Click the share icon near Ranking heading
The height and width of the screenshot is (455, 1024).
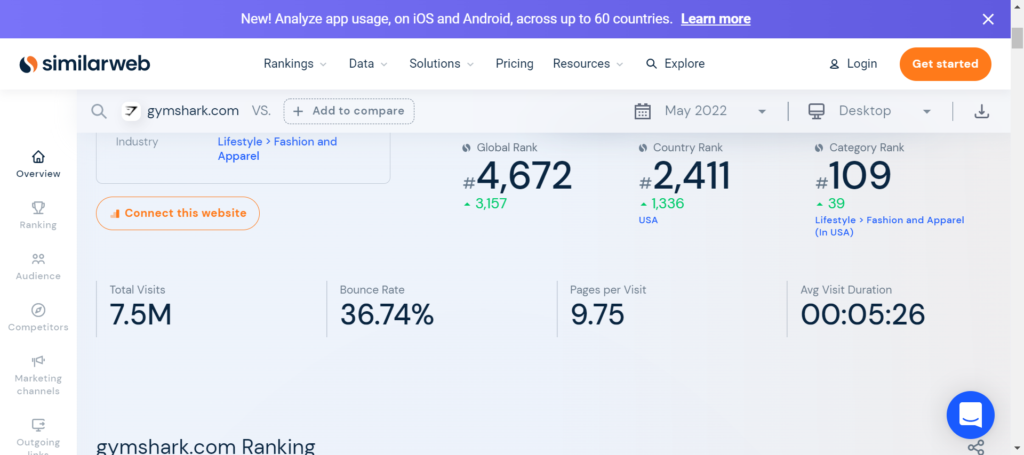click(x=976, y=447)
